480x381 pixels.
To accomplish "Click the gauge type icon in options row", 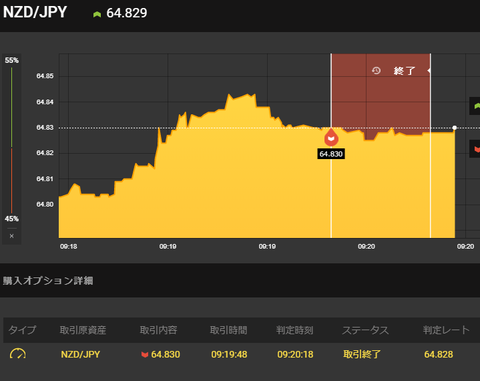I will click(18, 354).
